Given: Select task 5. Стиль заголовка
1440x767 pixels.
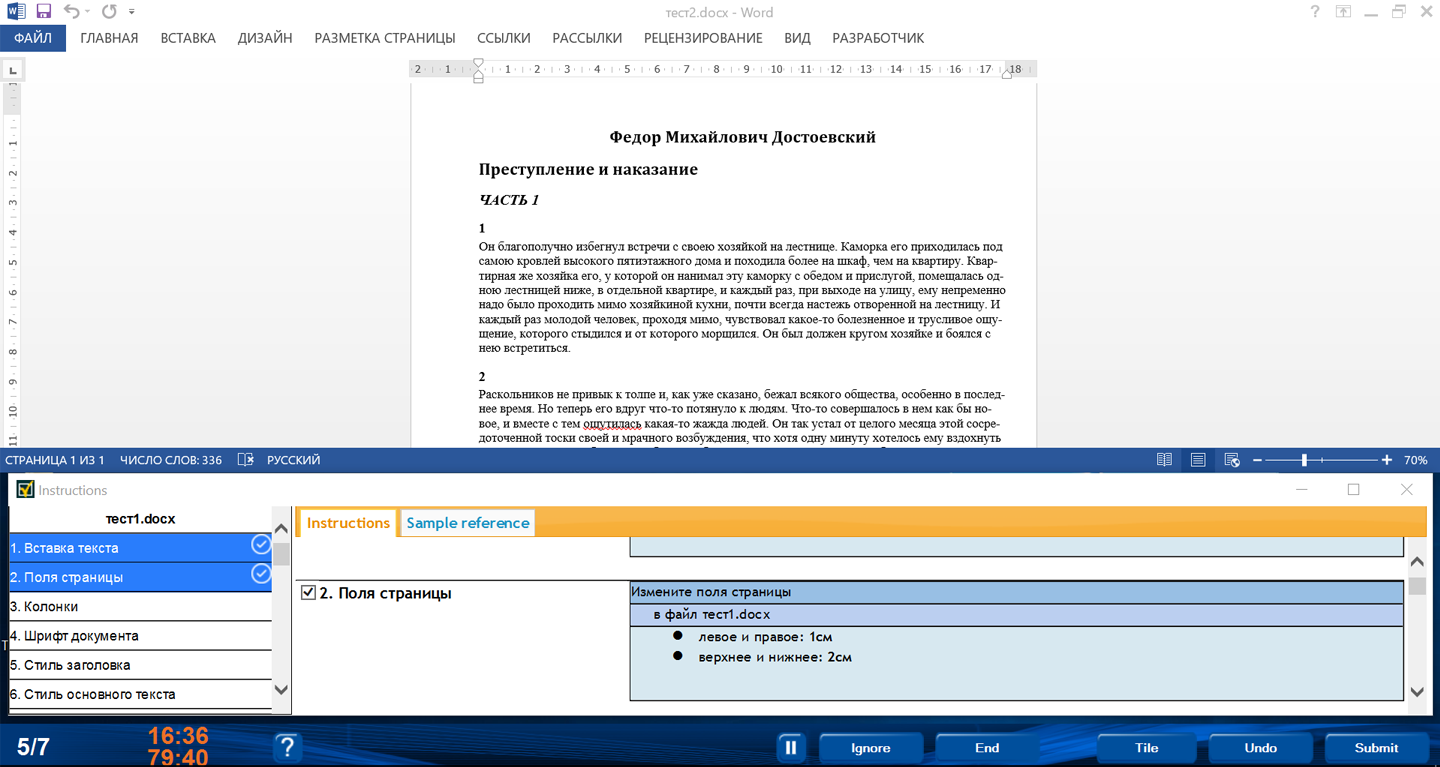Looking at the screenshot, I should (140, 664).
